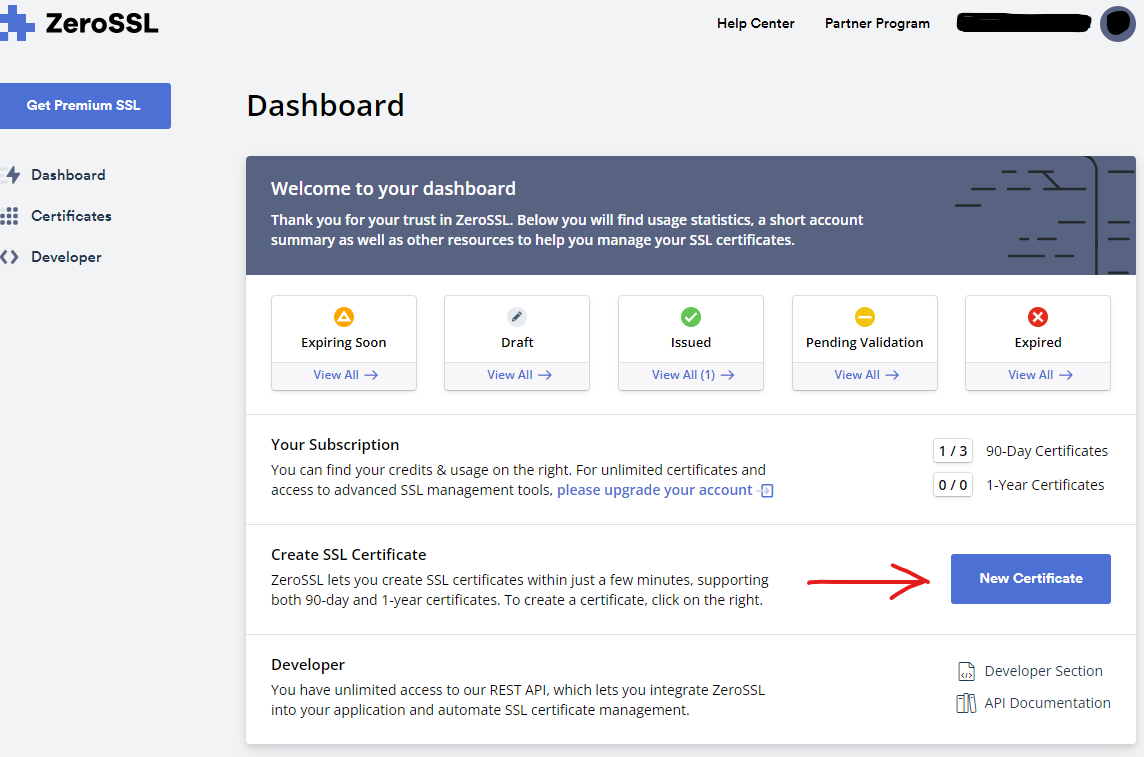The width and height of the screenshot is (1144, 757).
Task: Open Certificates in the sidebar
Action: 71,216
